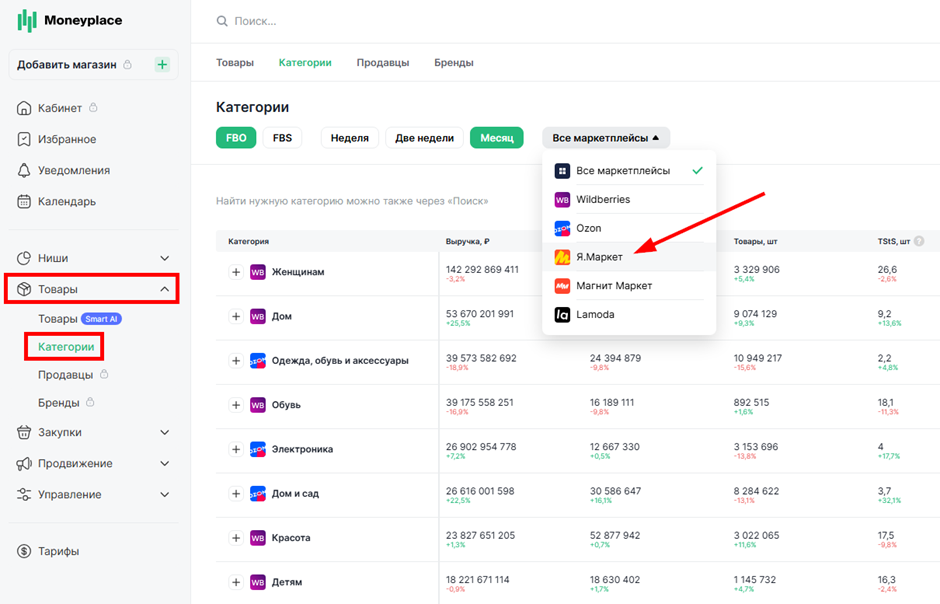Click the Тарифы coin icon
Image resolution: width=940 pixels, height=604 pixels.
[x=24, y=551]
